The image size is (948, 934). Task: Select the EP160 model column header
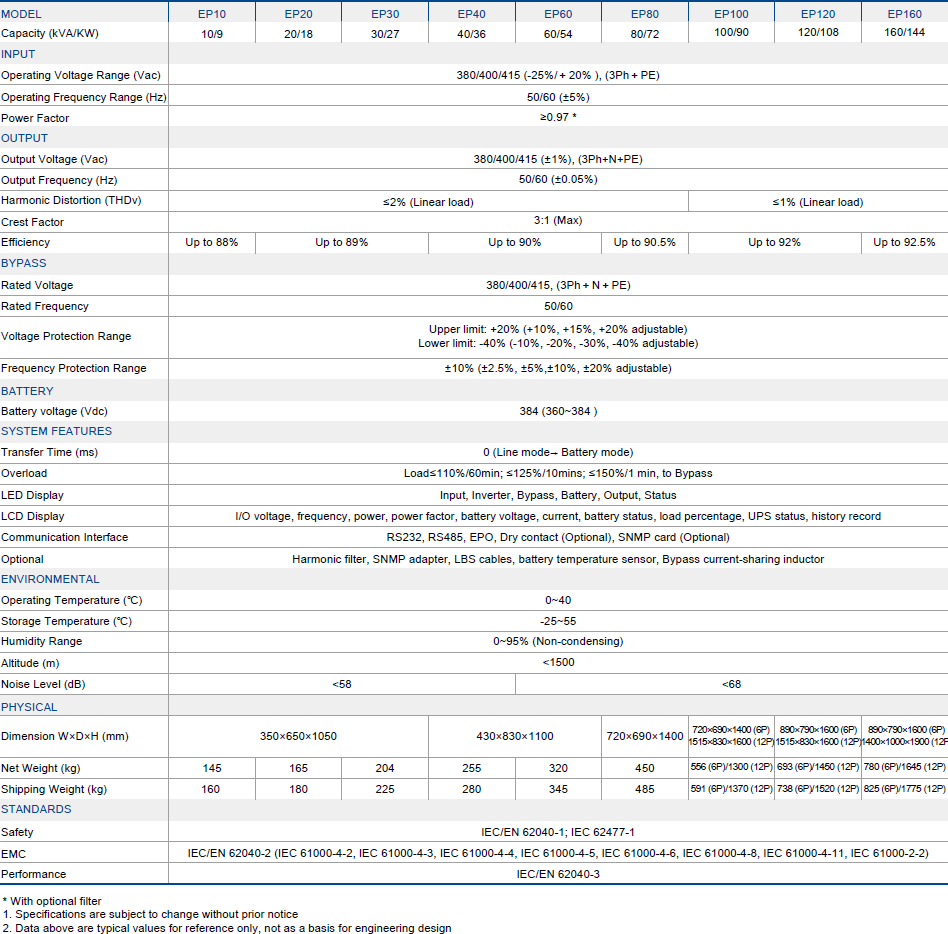[x=904, y=14]
